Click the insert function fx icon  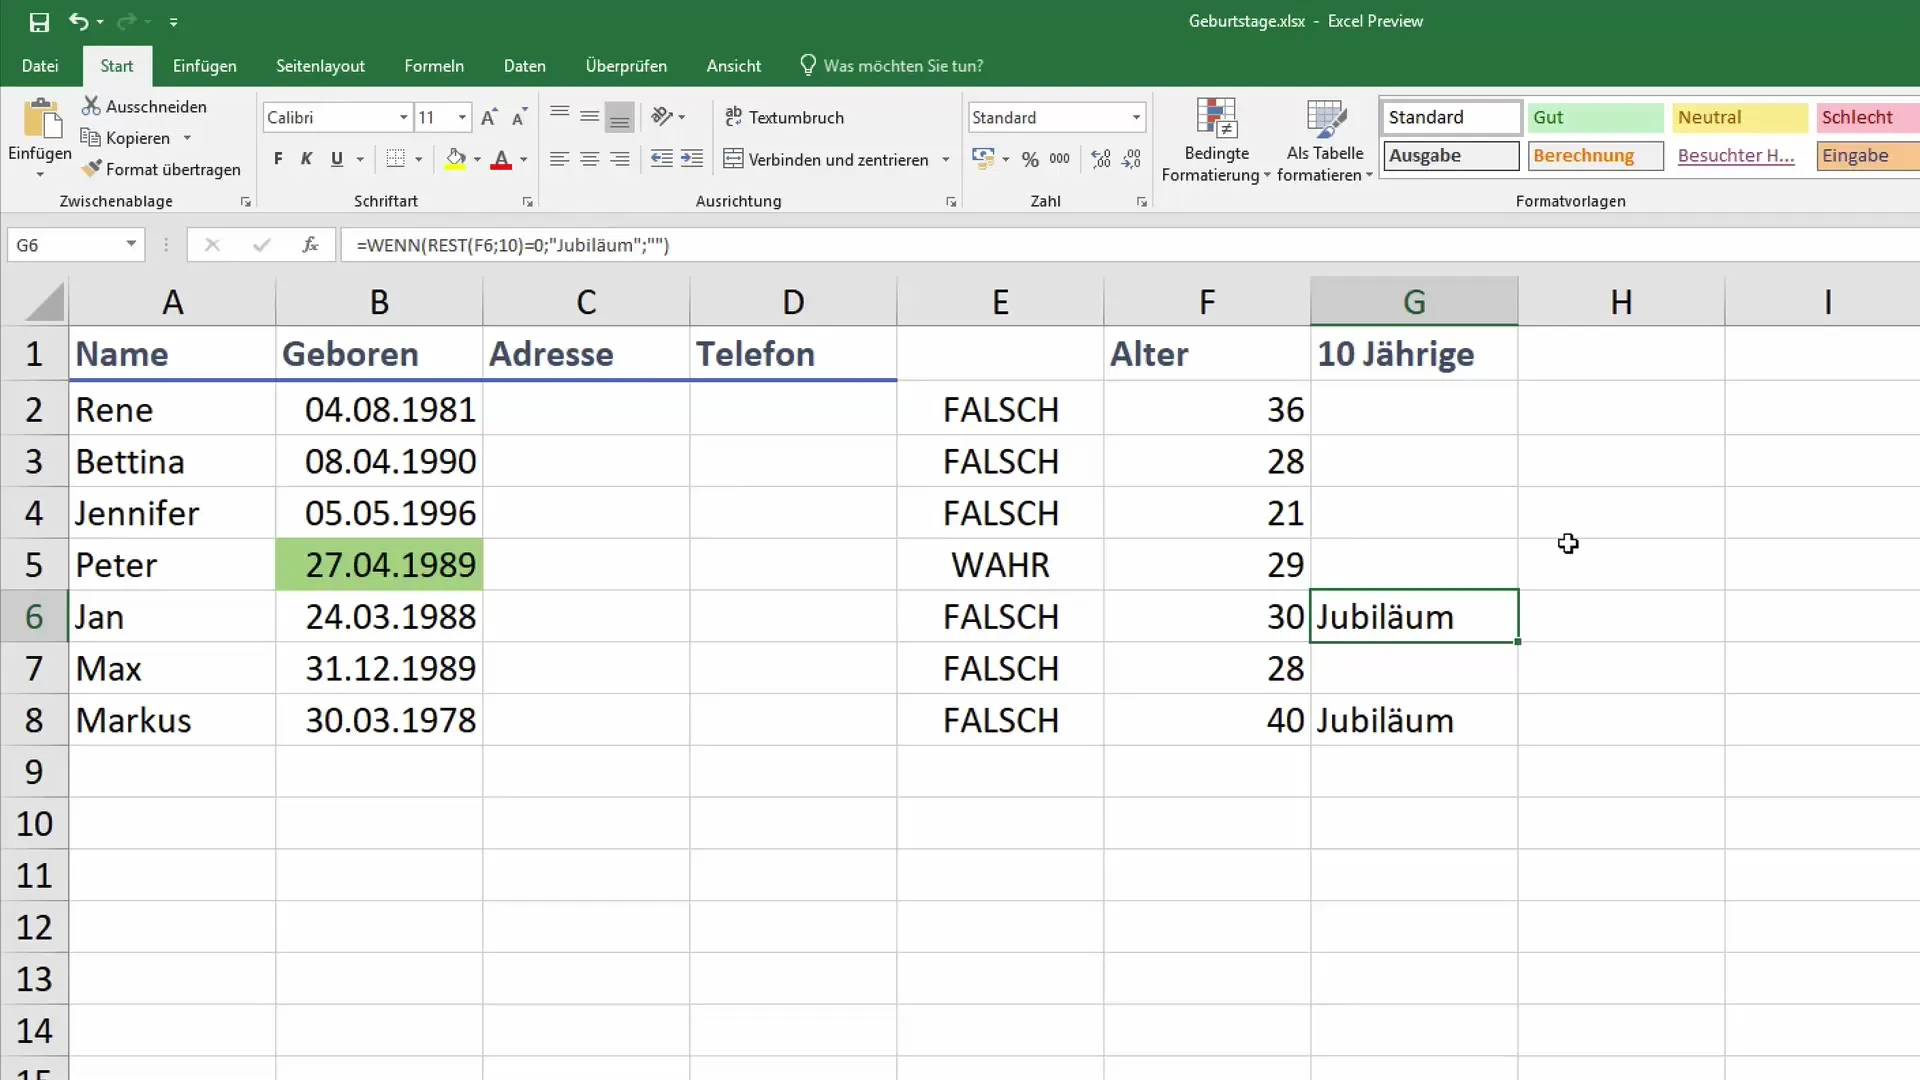pos(310,244)
